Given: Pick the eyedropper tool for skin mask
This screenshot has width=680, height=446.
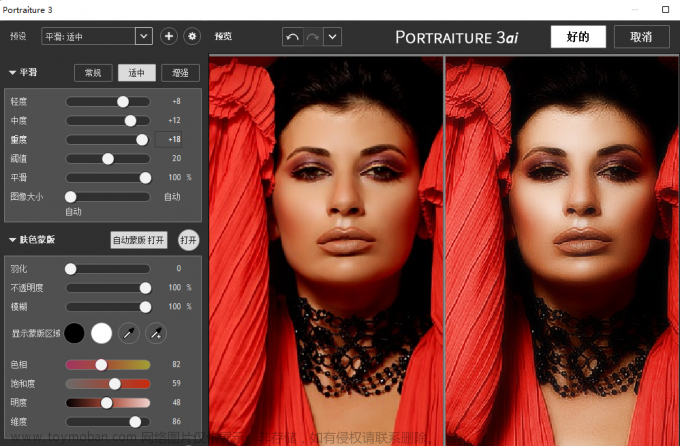Looking at the screenshot, I should 129,333.
